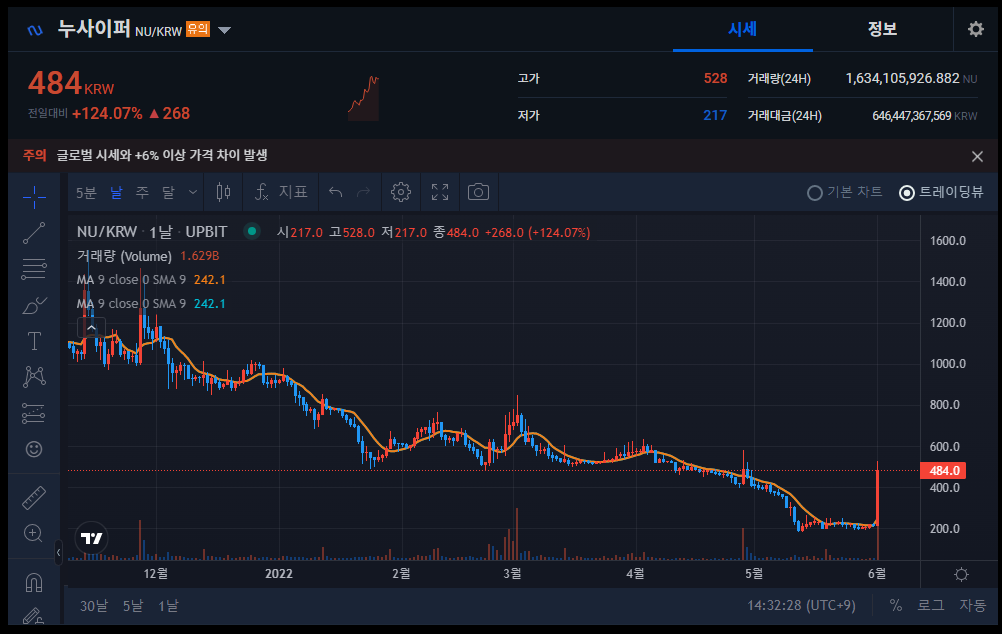This screenshot has width=1002, height=634.
Task: Collapse the left drawing toolbar
Action: coord(58,553)
